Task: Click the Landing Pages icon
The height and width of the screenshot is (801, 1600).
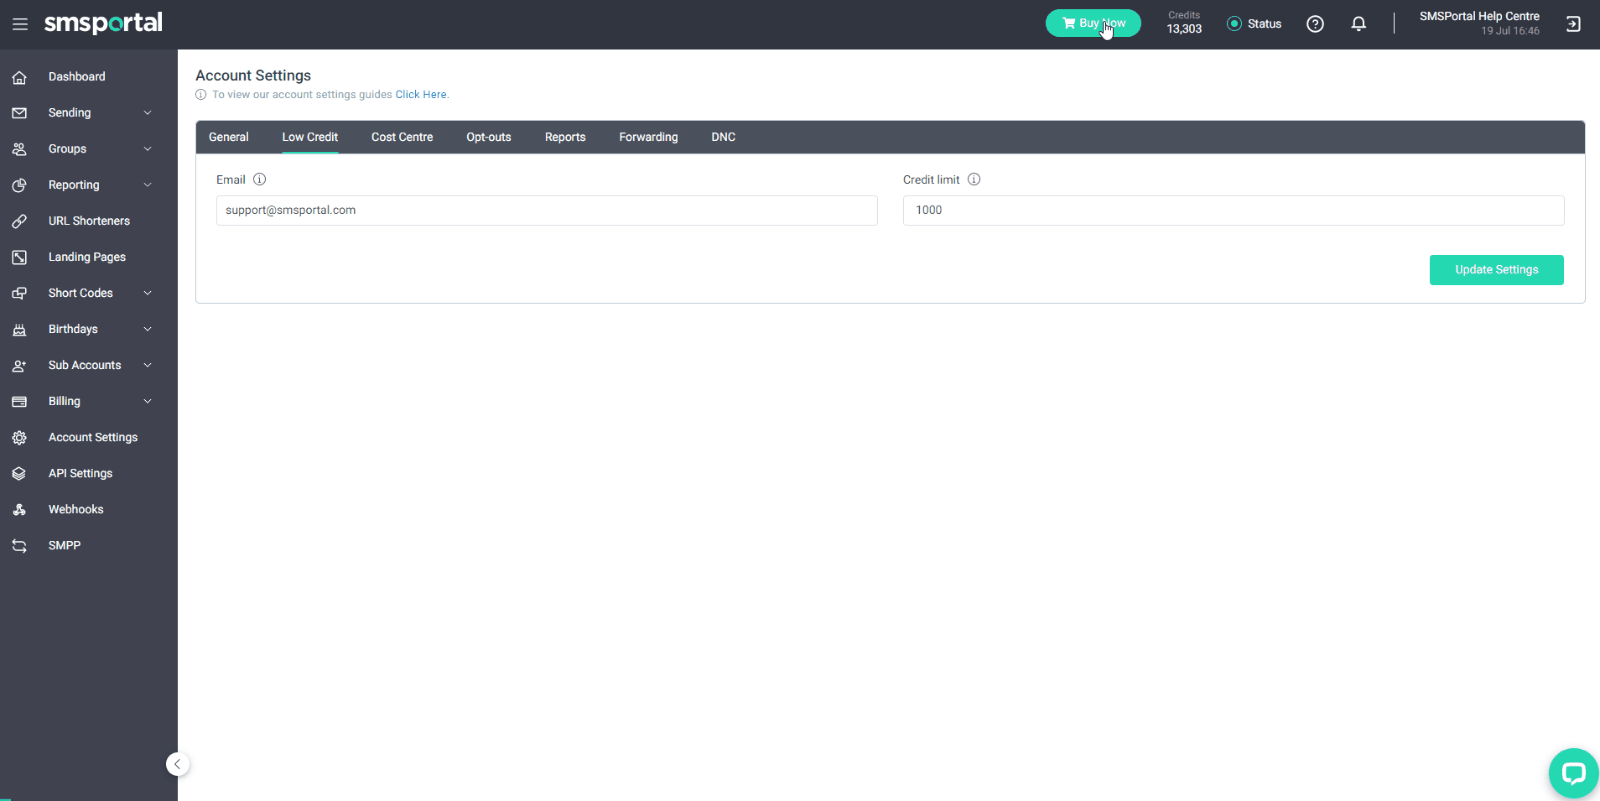Action: click(x=19, y=257)
